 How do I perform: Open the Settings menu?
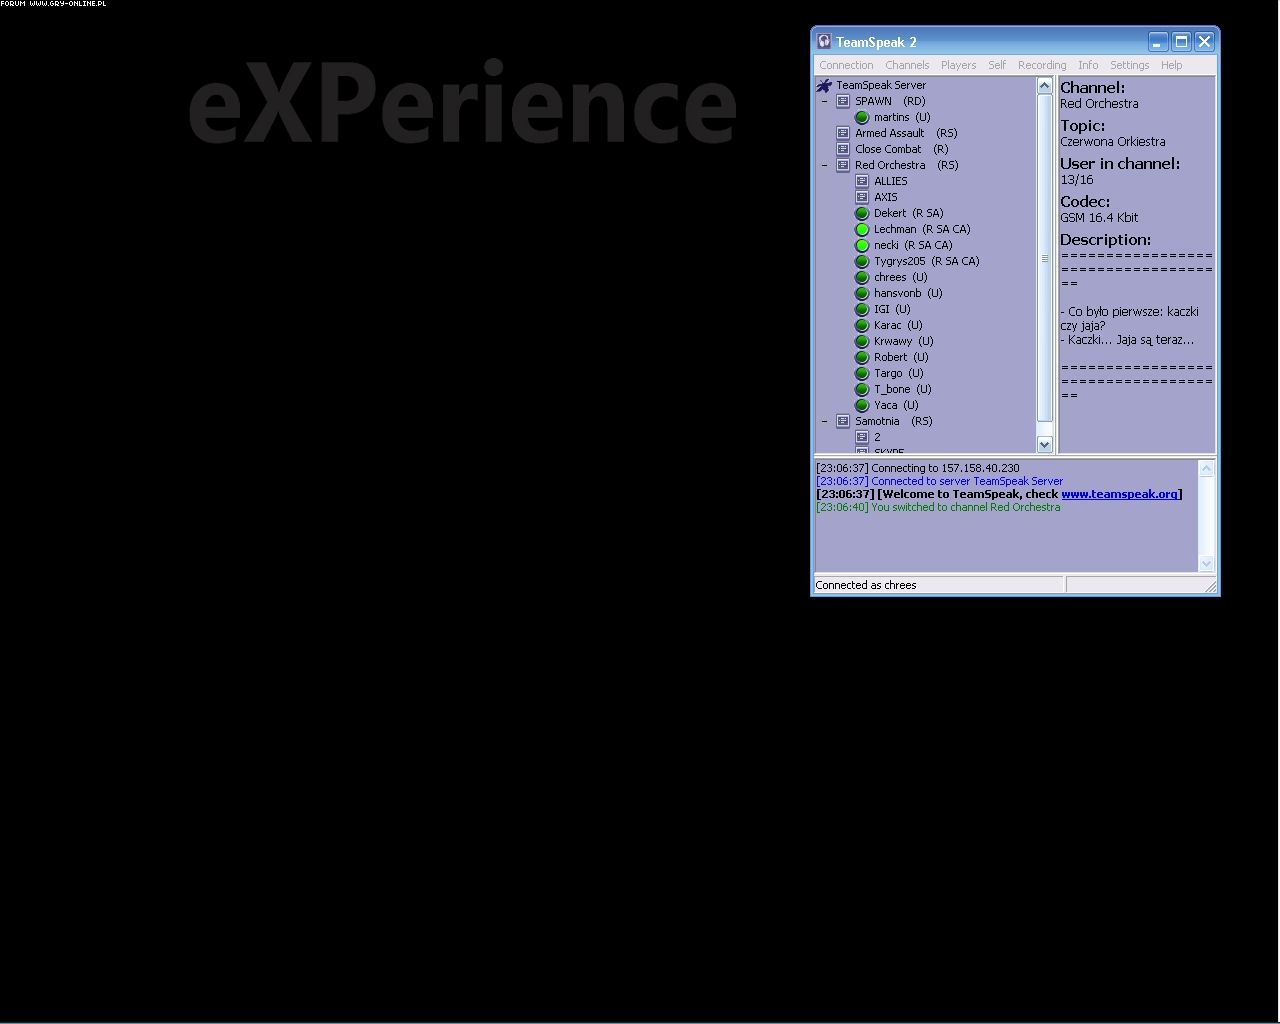click(1130, 65)
